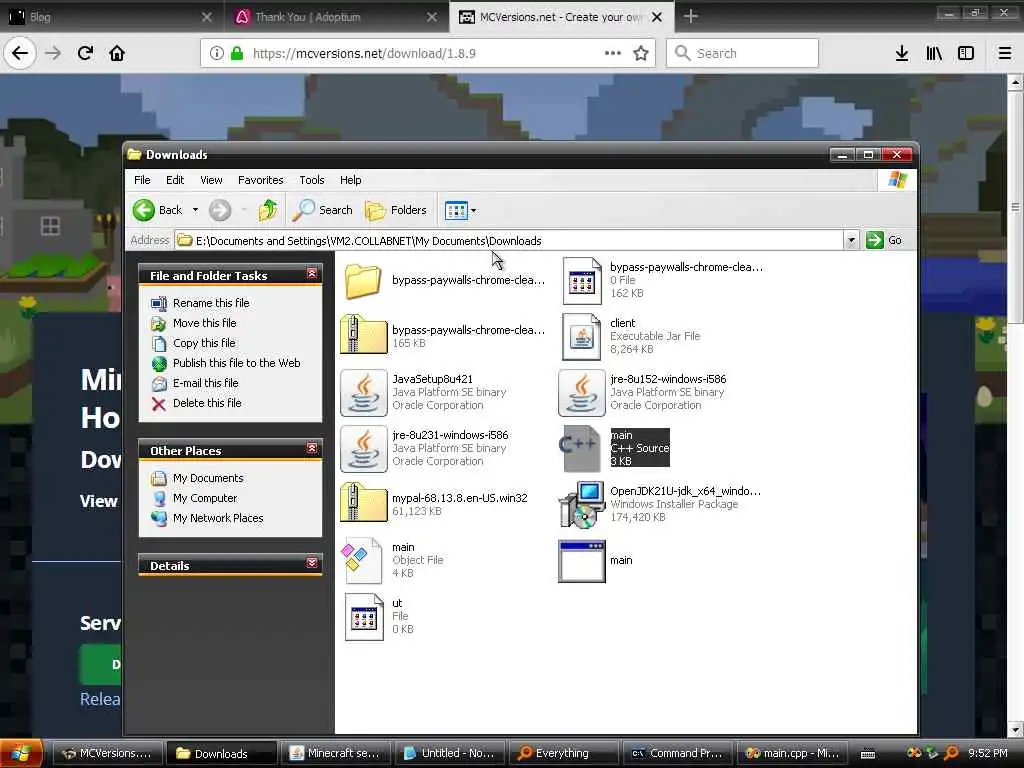The image size is (1024, 768).
Task: Open the View menu
Action: (x=211, y=180)
